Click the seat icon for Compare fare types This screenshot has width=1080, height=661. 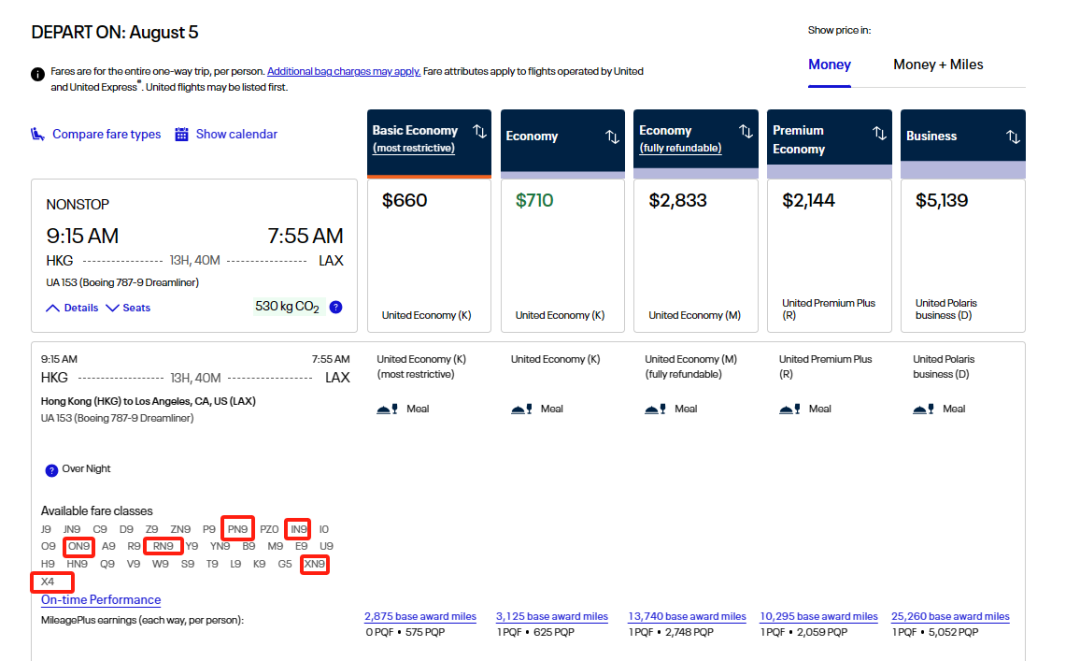38,134
